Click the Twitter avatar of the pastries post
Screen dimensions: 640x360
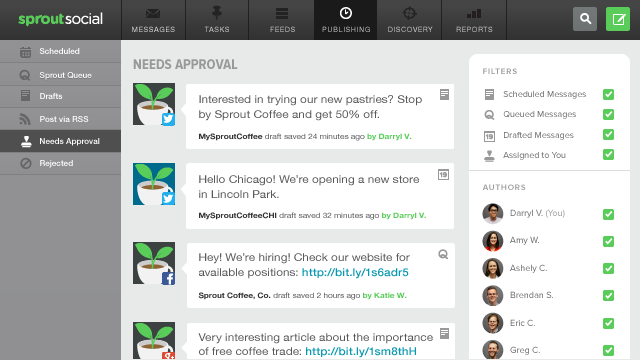click(154, 104)
